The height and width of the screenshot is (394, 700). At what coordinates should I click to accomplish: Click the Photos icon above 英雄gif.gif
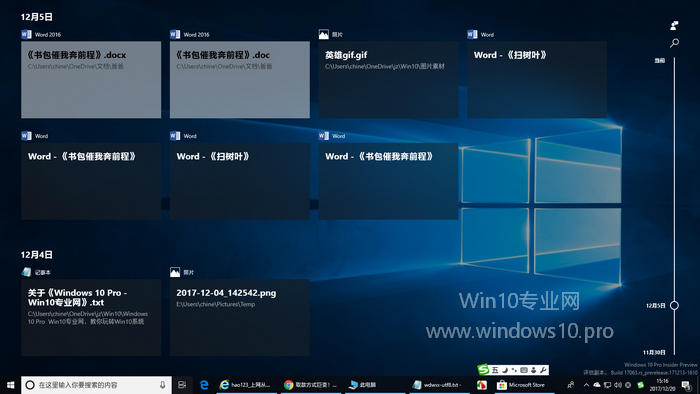coord(324,34)
